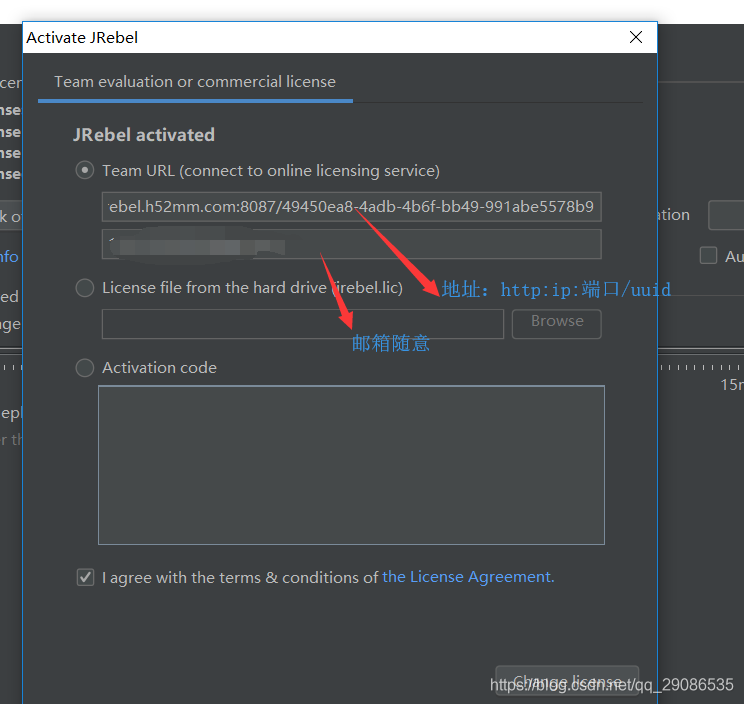The width and height of the screenshot is (744, 704).
Task: Click the jrebel.lic file path field
Action: (303, 324)
